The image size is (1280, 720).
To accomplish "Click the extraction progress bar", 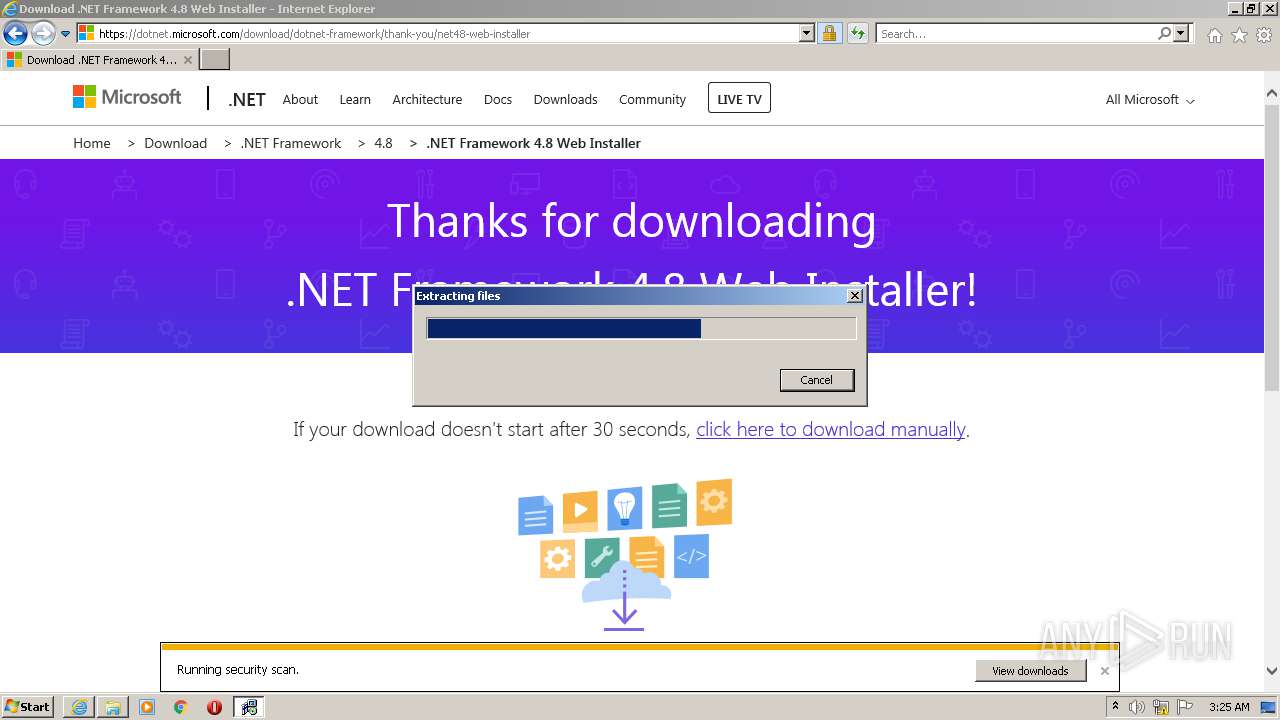I will point(641,328).
